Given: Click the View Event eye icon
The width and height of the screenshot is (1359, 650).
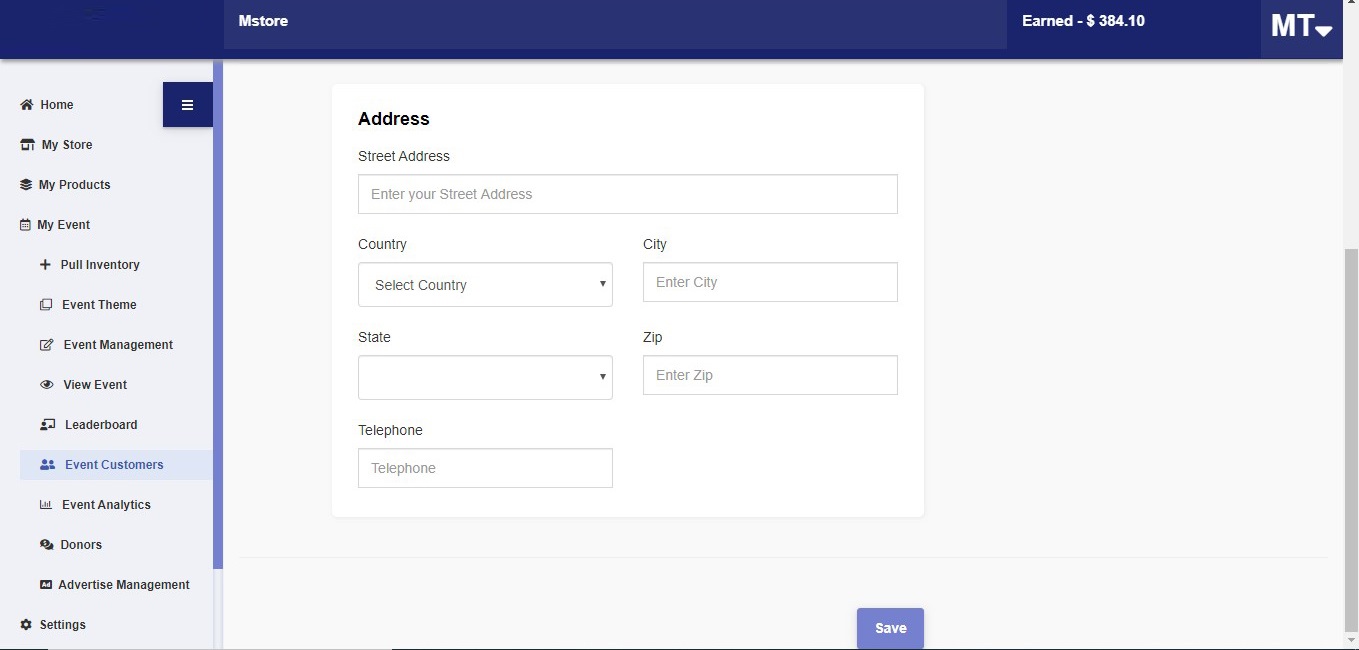Looking at the screenshot, I should pos(46,385).
